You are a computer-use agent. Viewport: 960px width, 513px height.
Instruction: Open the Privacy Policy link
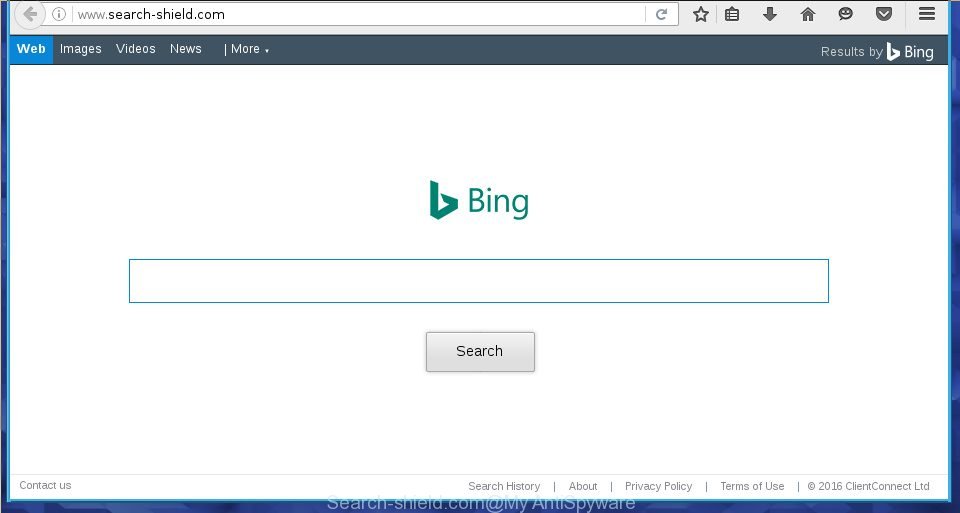pos(658,486)
